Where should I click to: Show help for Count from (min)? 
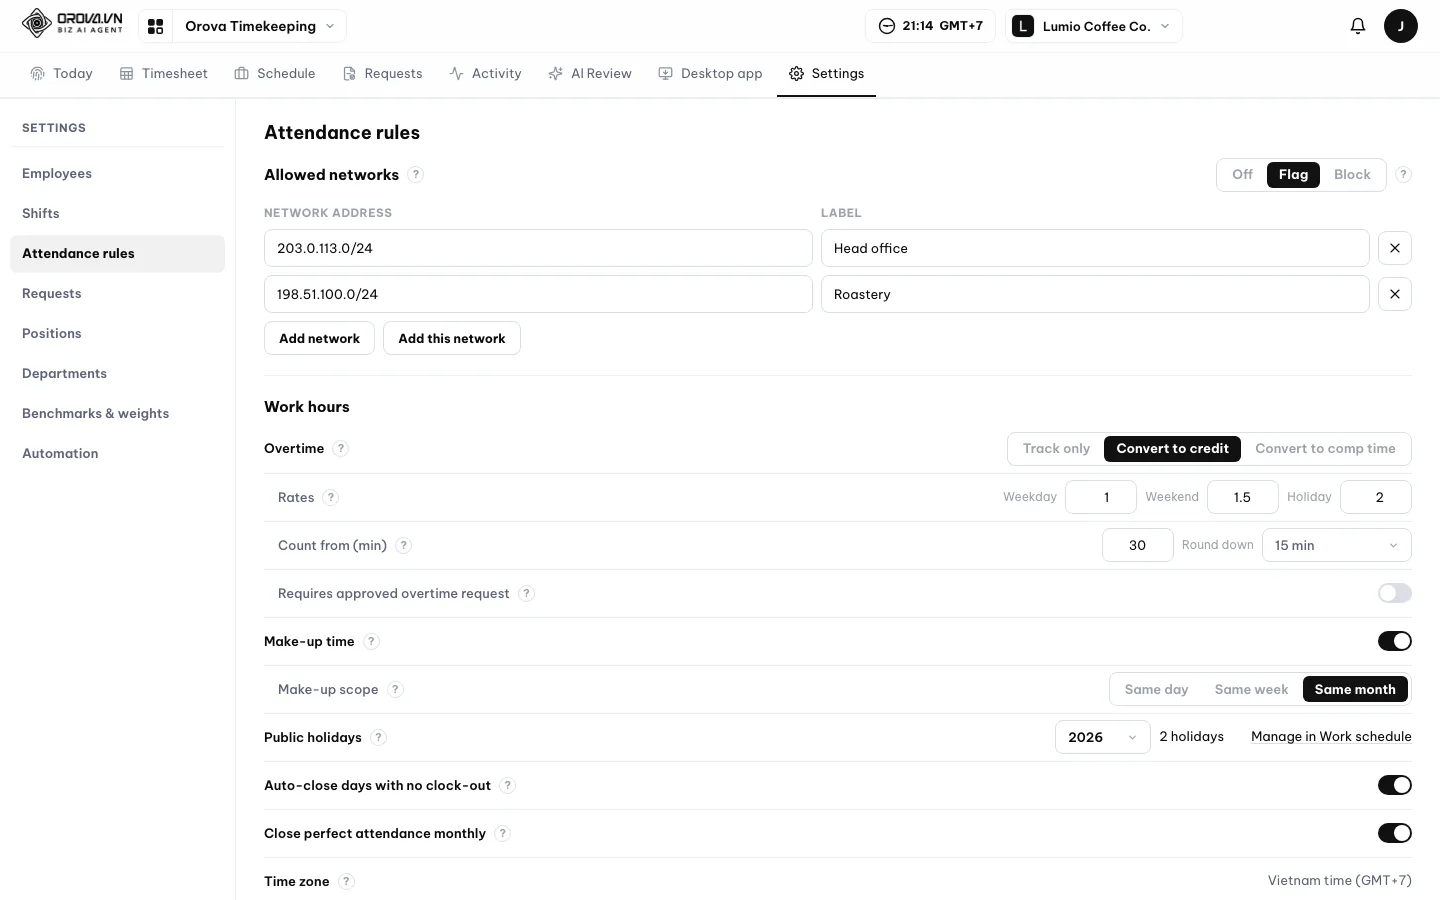(x=403, y=545)
